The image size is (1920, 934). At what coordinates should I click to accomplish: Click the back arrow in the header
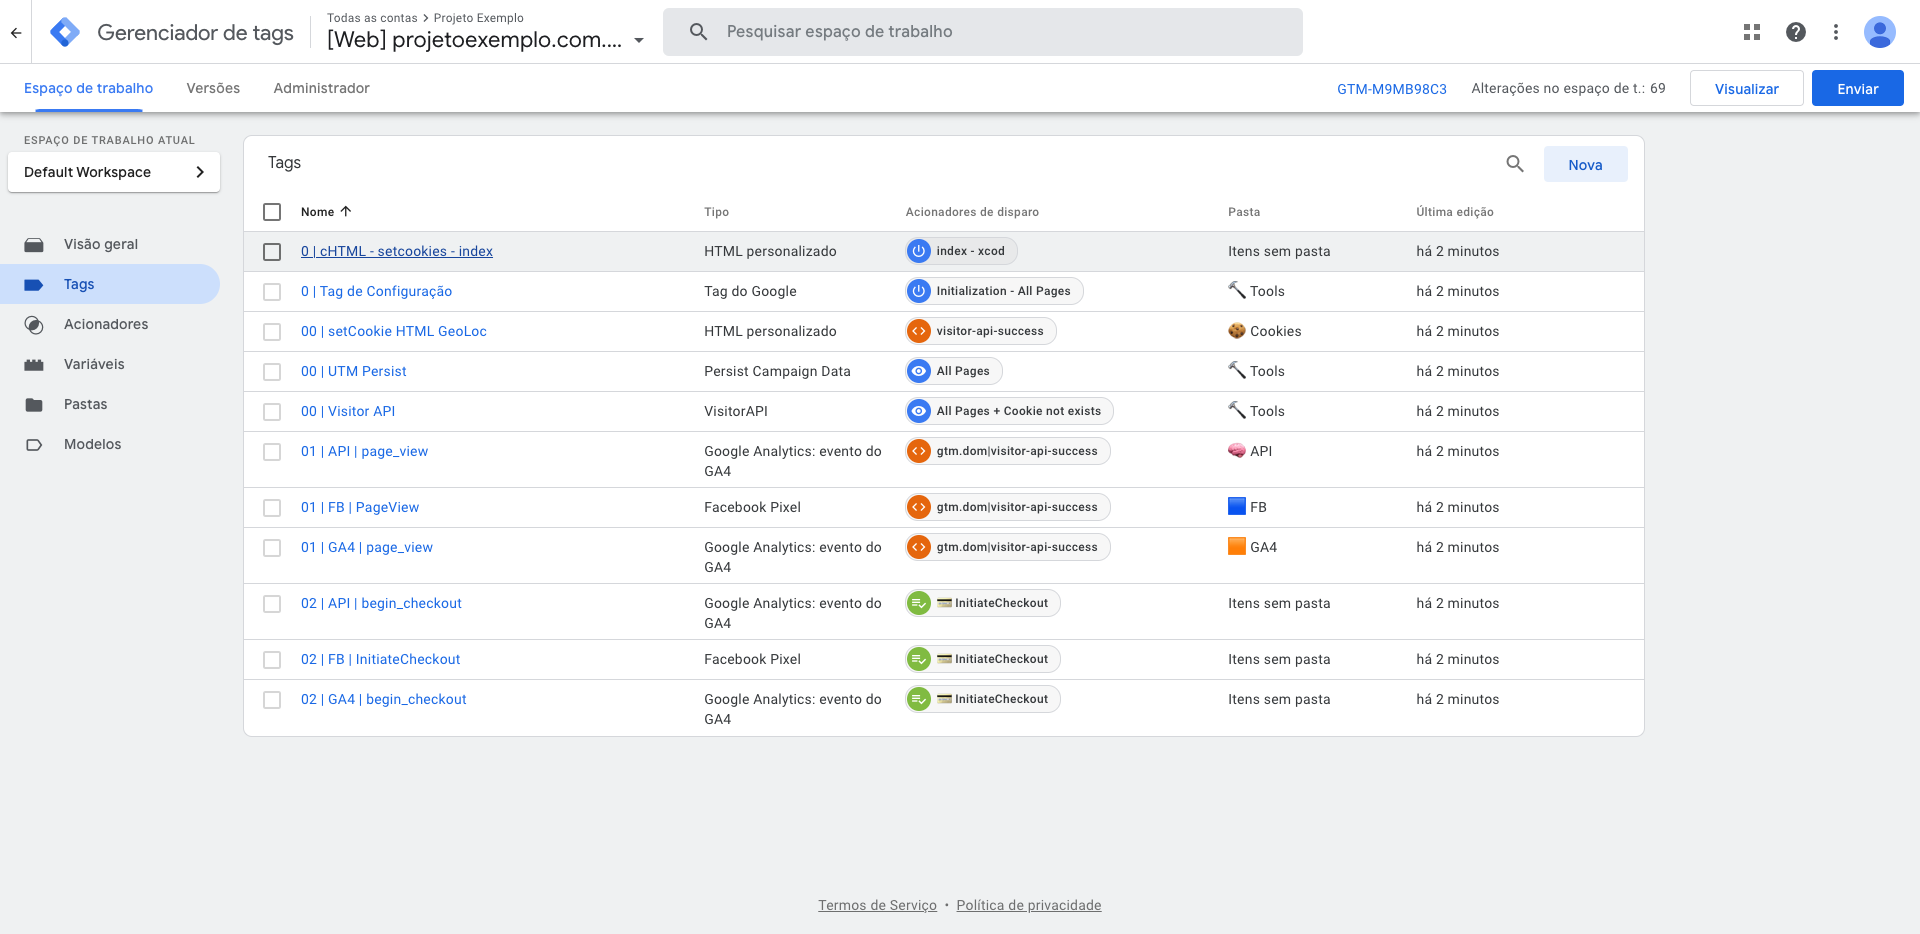click(16, 32)
